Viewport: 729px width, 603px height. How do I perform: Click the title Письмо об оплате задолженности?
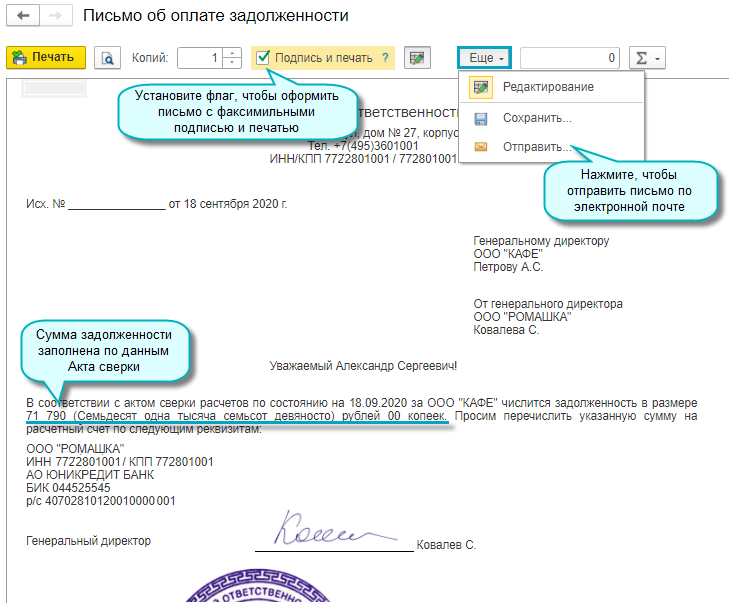pyautogui.click(x=216, y=15)
